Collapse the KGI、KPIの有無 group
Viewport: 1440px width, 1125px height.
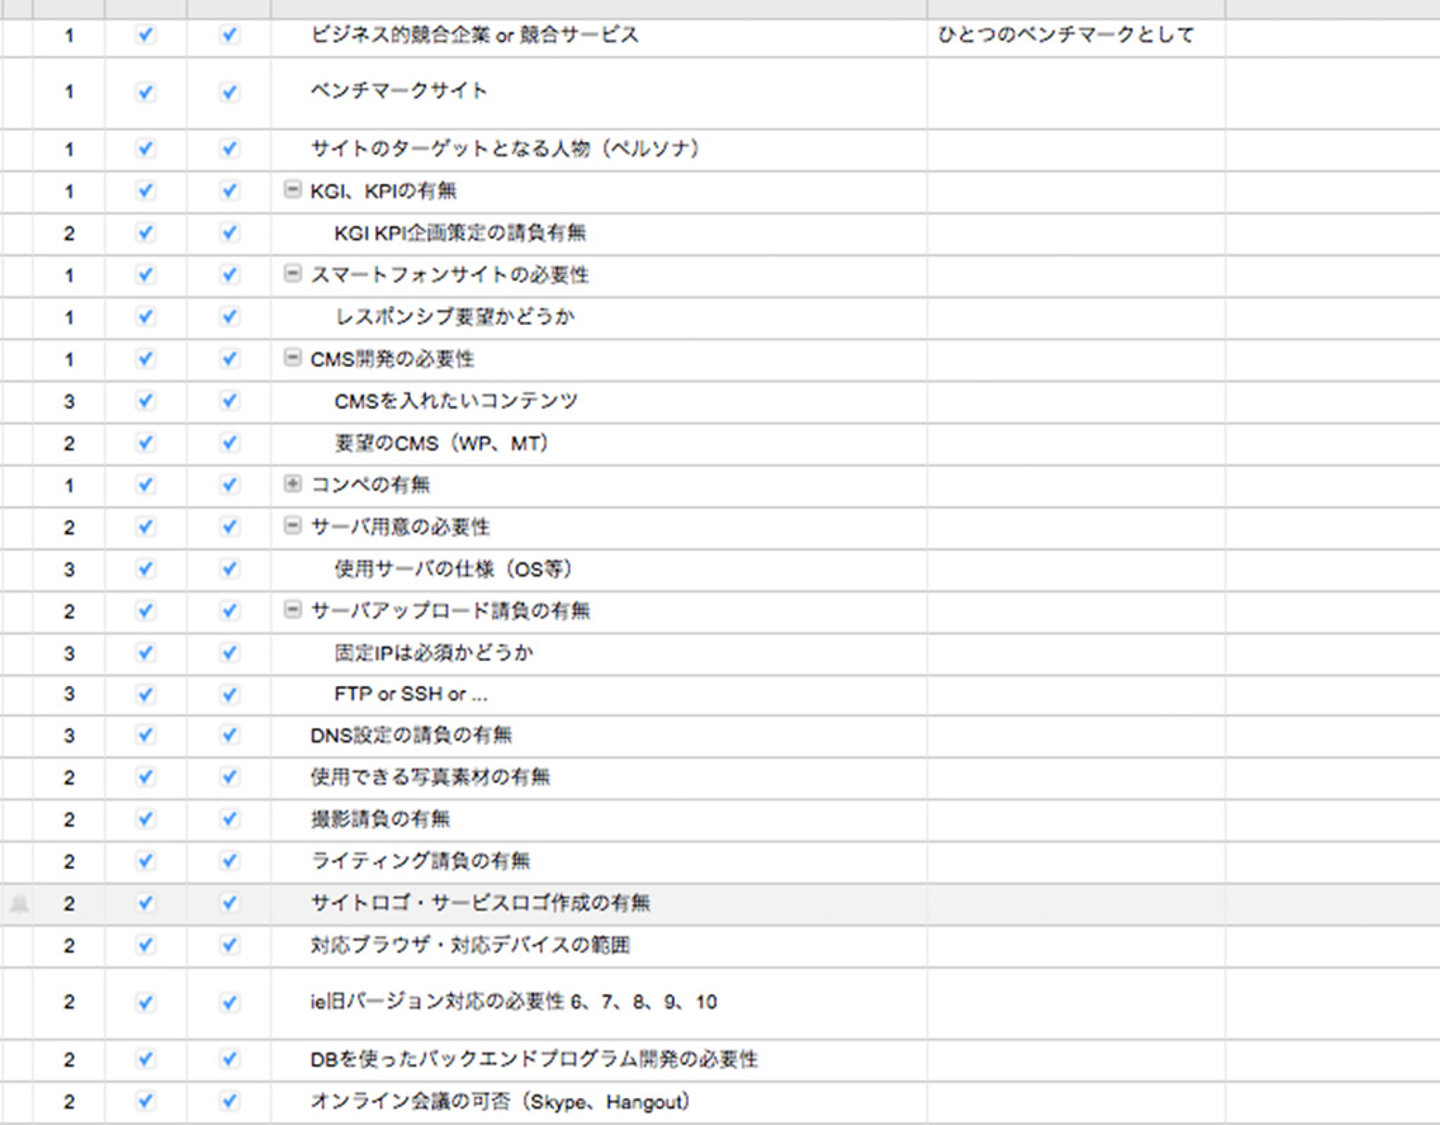(292, 189)
